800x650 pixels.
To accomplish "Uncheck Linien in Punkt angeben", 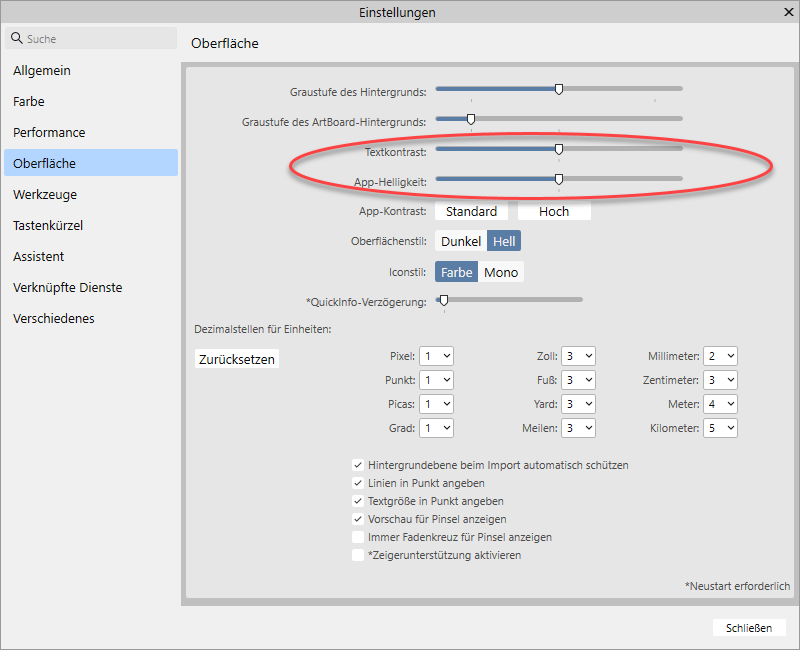I will click(358, 483).
